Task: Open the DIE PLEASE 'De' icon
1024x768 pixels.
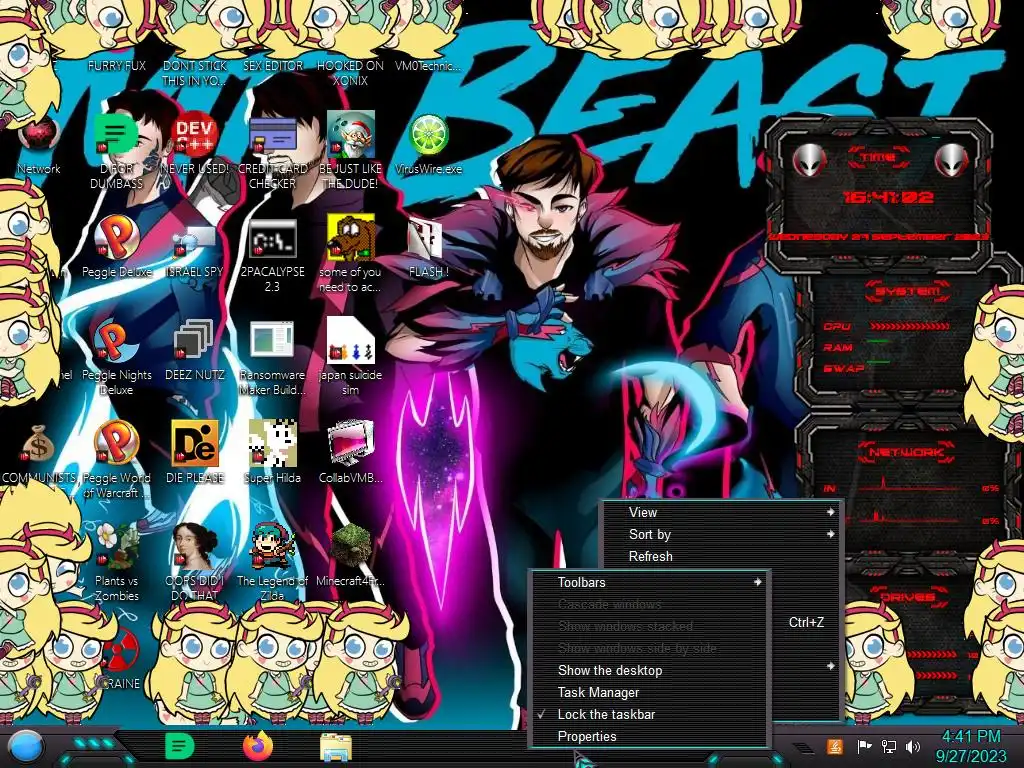Action: coord(195,444)
